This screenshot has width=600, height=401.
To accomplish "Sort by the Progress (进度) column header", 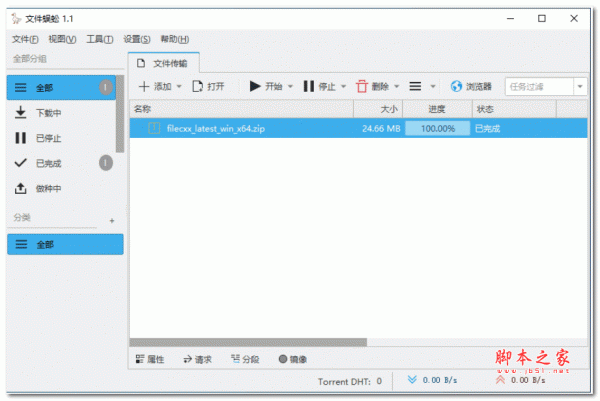I will (437, 109).
